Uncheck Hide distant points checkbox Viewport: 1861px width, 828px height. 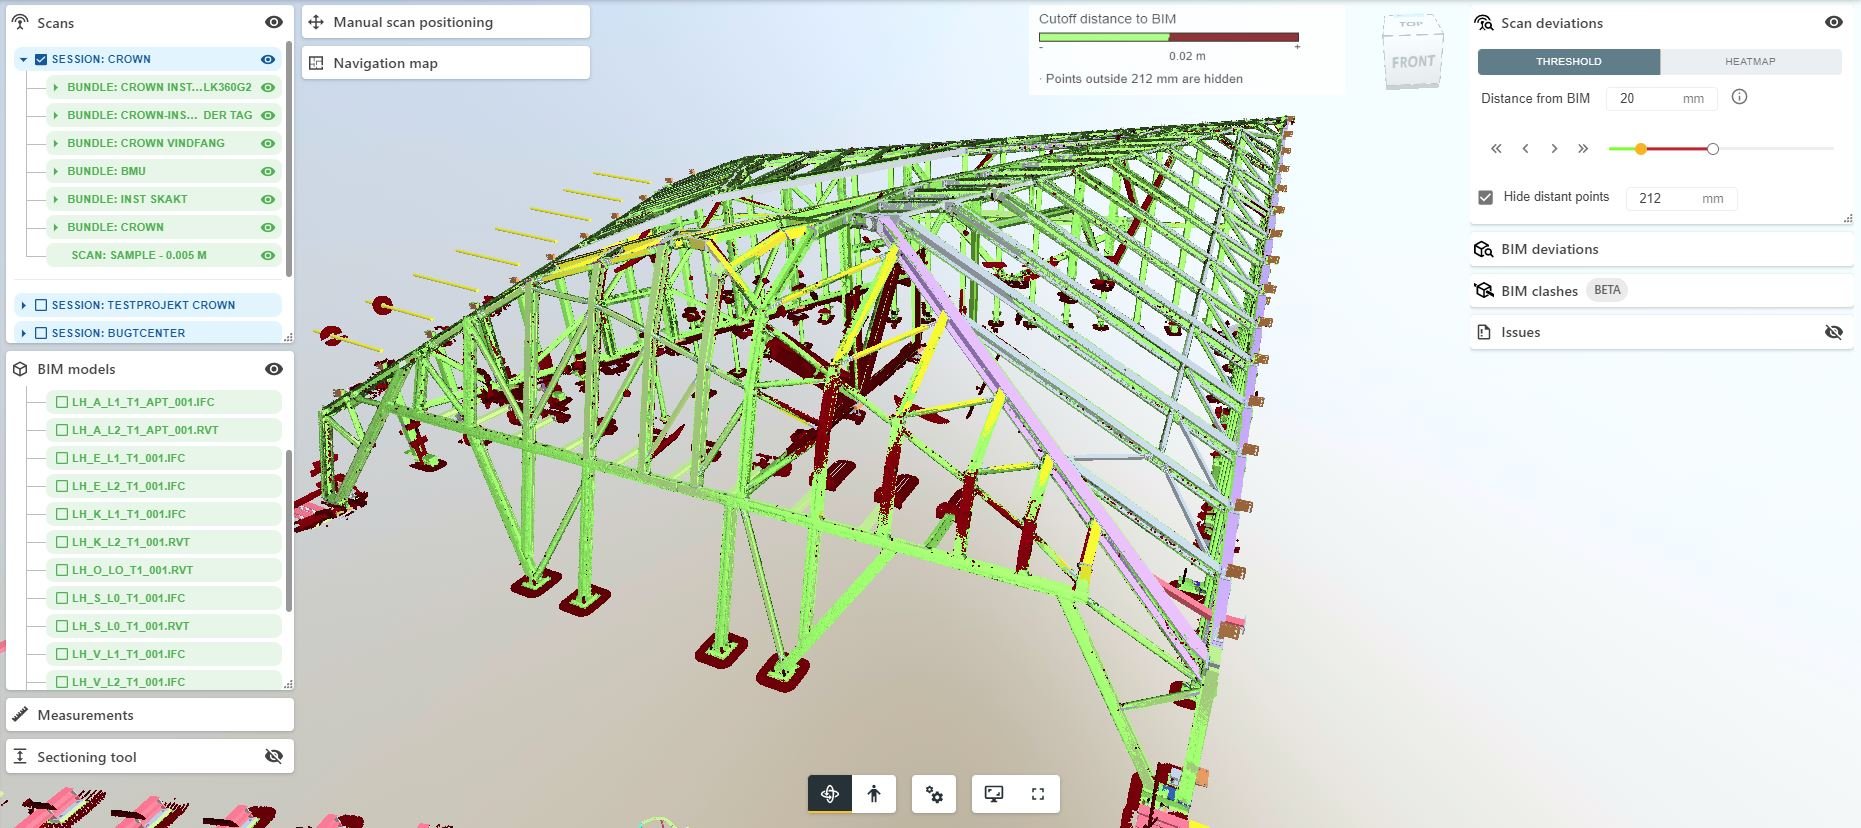[x=1486, y=197]
